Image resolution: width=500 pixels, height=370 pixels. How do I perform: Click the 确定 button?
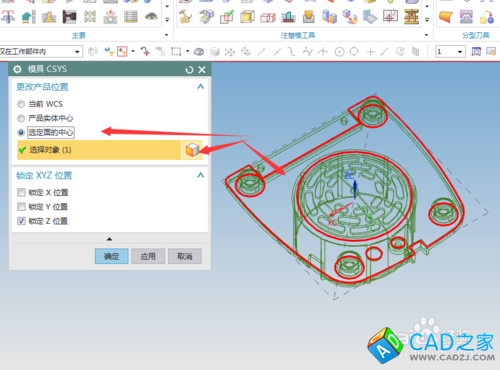[x=112, y=256]
